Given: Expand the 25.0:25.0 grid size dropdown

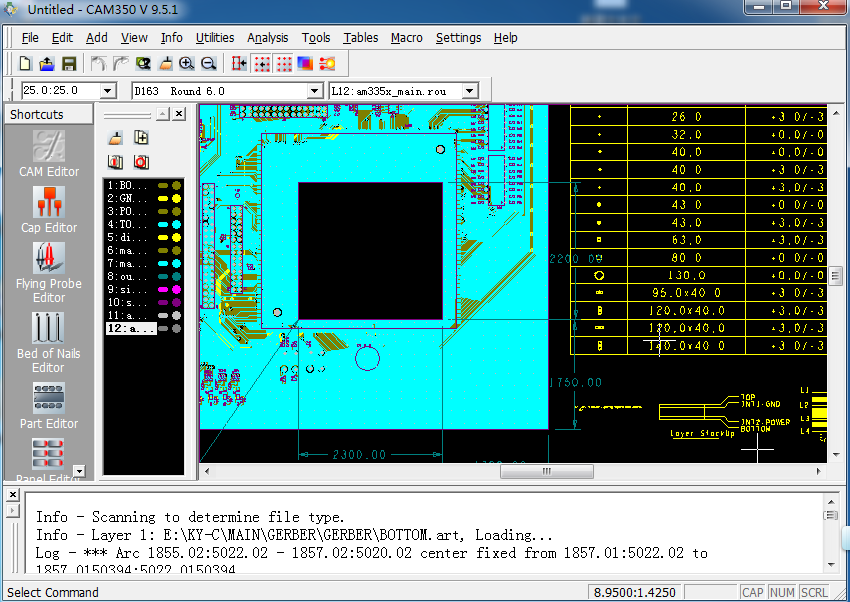Looking at the screenshot, I should [x=108, y=91].
